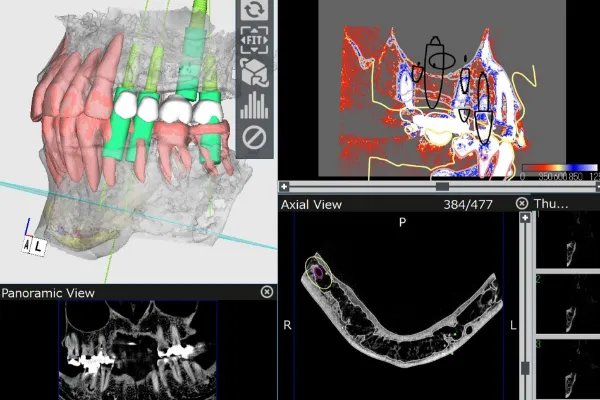Screen dimensions: 600x400
Task: Select the first cross-section thumbnail
Action: pos(568,240)
